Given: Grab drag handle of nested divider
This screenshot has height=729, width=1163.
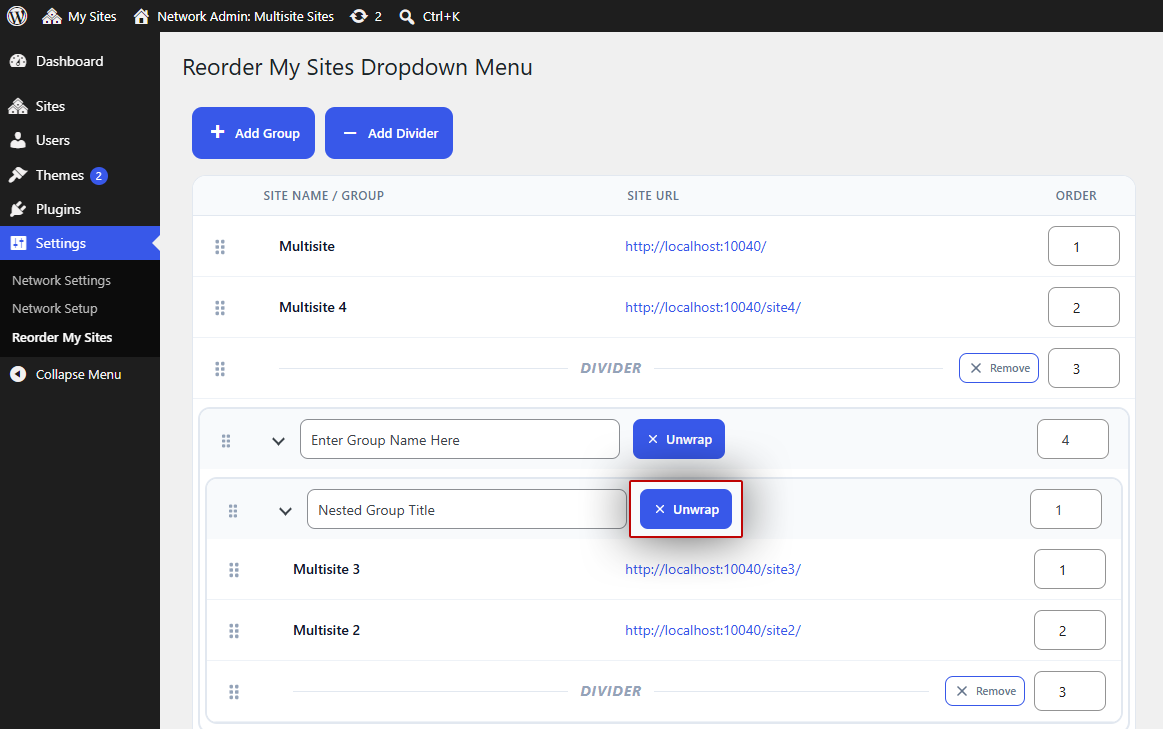Looking at the screenshot, I should point(234,691).
